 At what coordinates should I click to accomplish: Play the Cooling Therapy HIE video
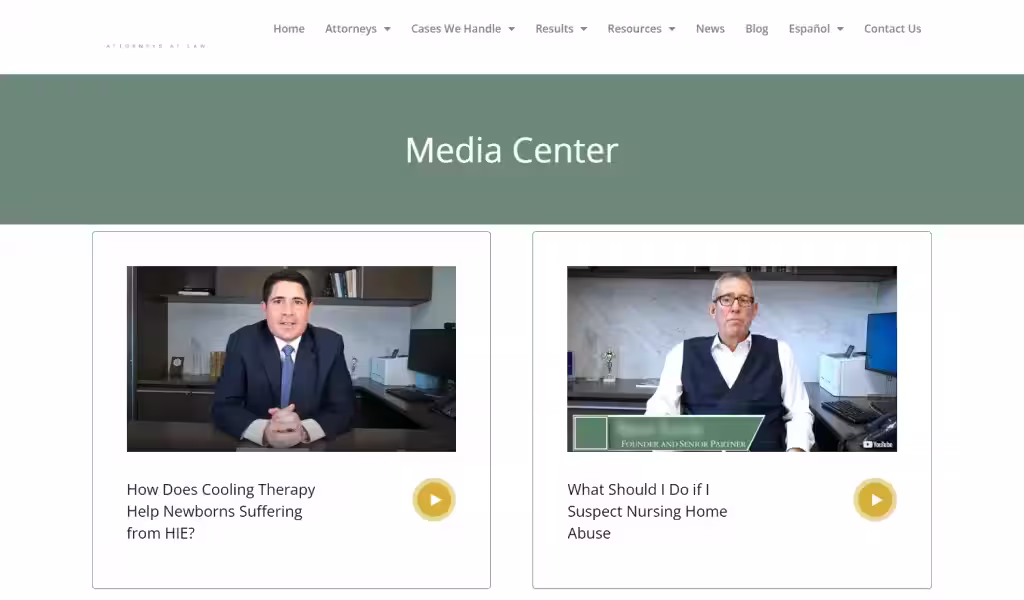point(434,500)
